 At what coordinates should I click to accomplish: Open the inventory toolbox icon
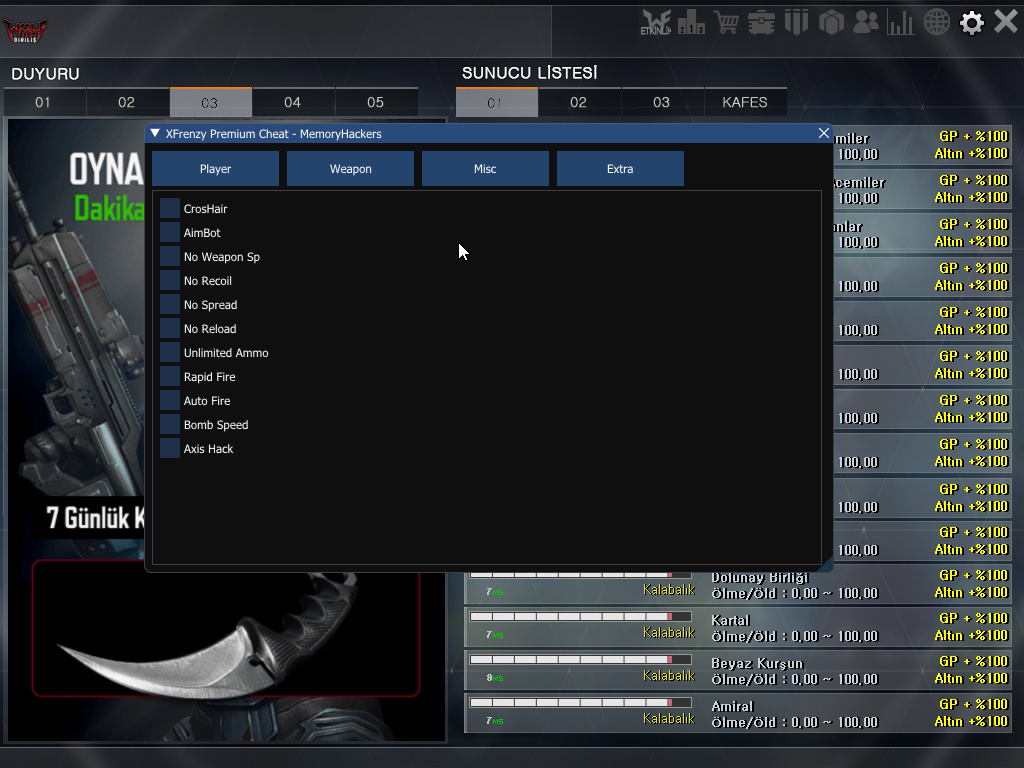(761, 23)
